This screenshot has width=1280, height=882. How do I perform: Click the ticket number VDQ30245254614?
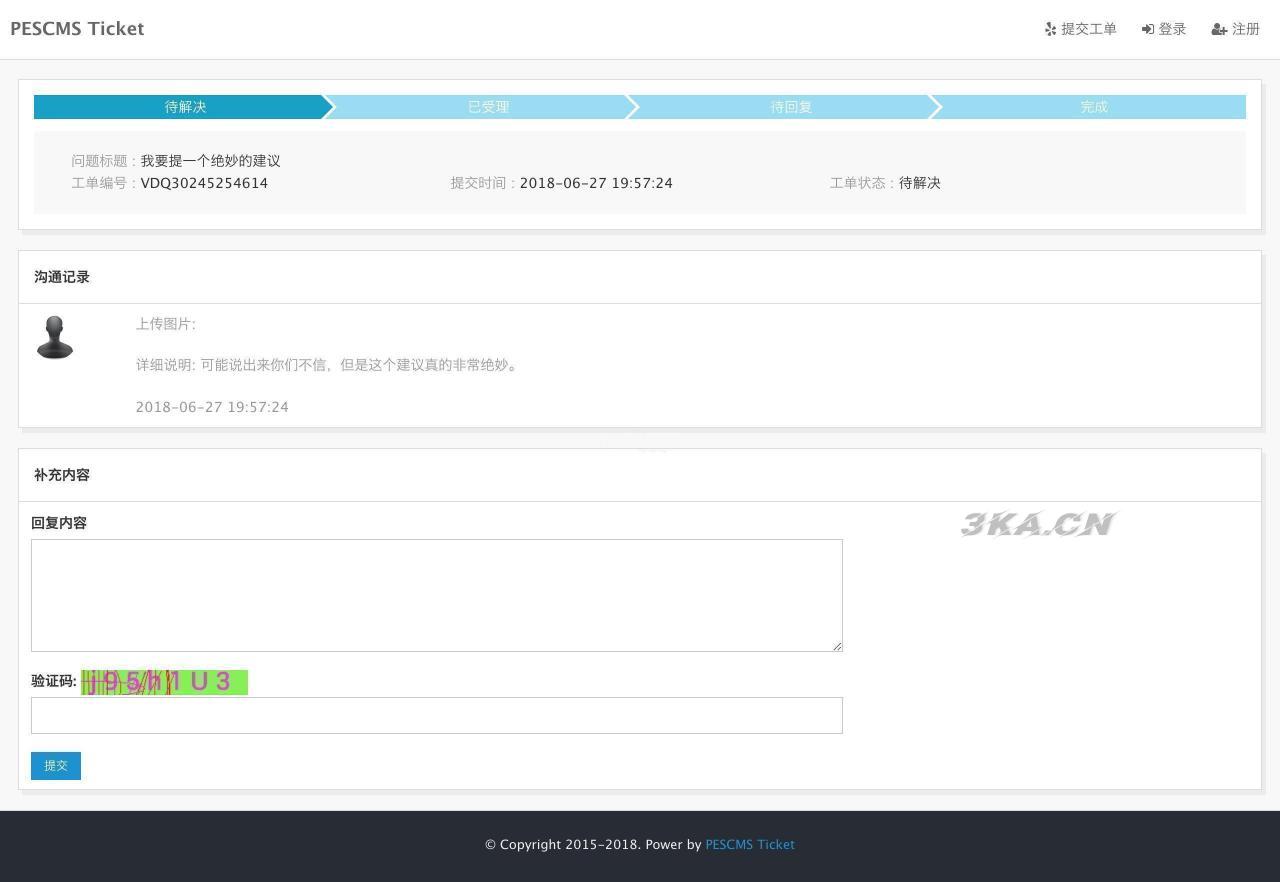[x=204, y=183]
